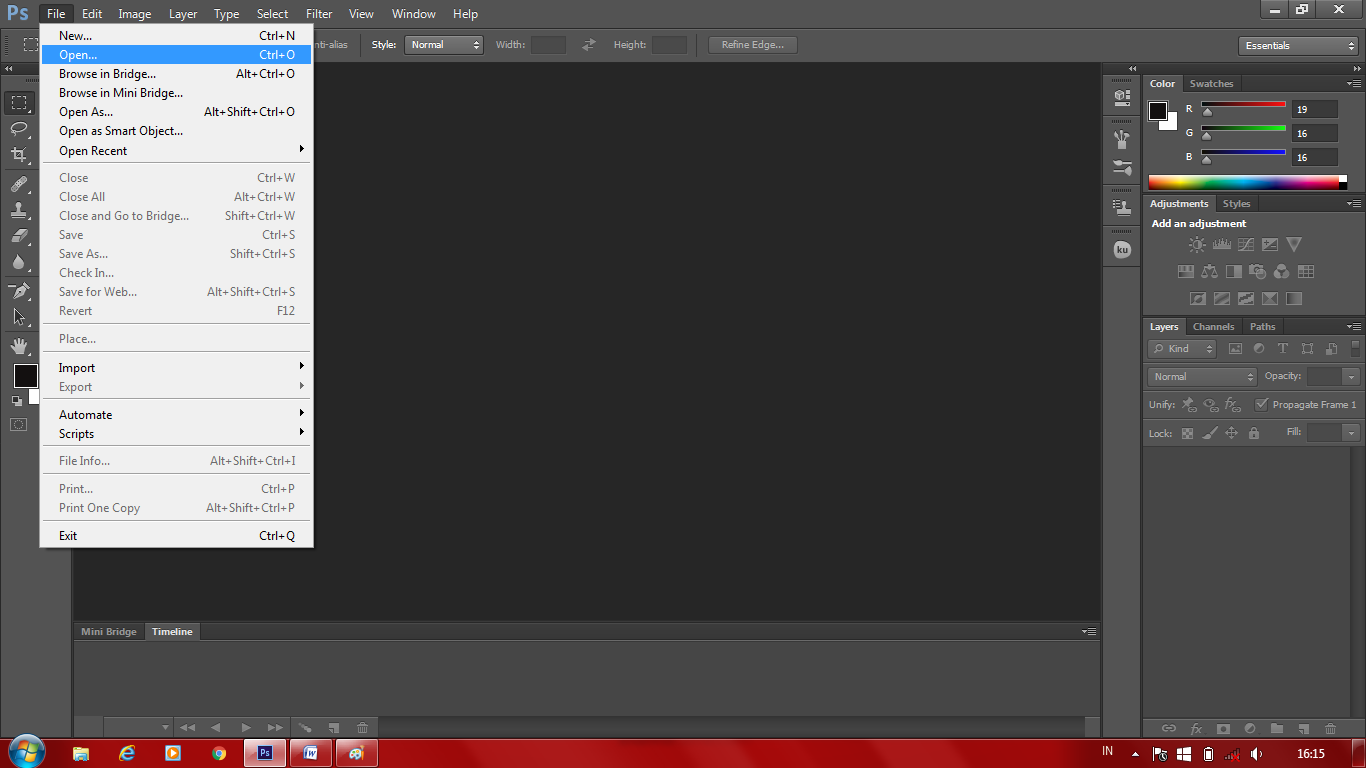Open the Filter menu
The width and height of the screenshot is (1366, 768).
point(319,14)
